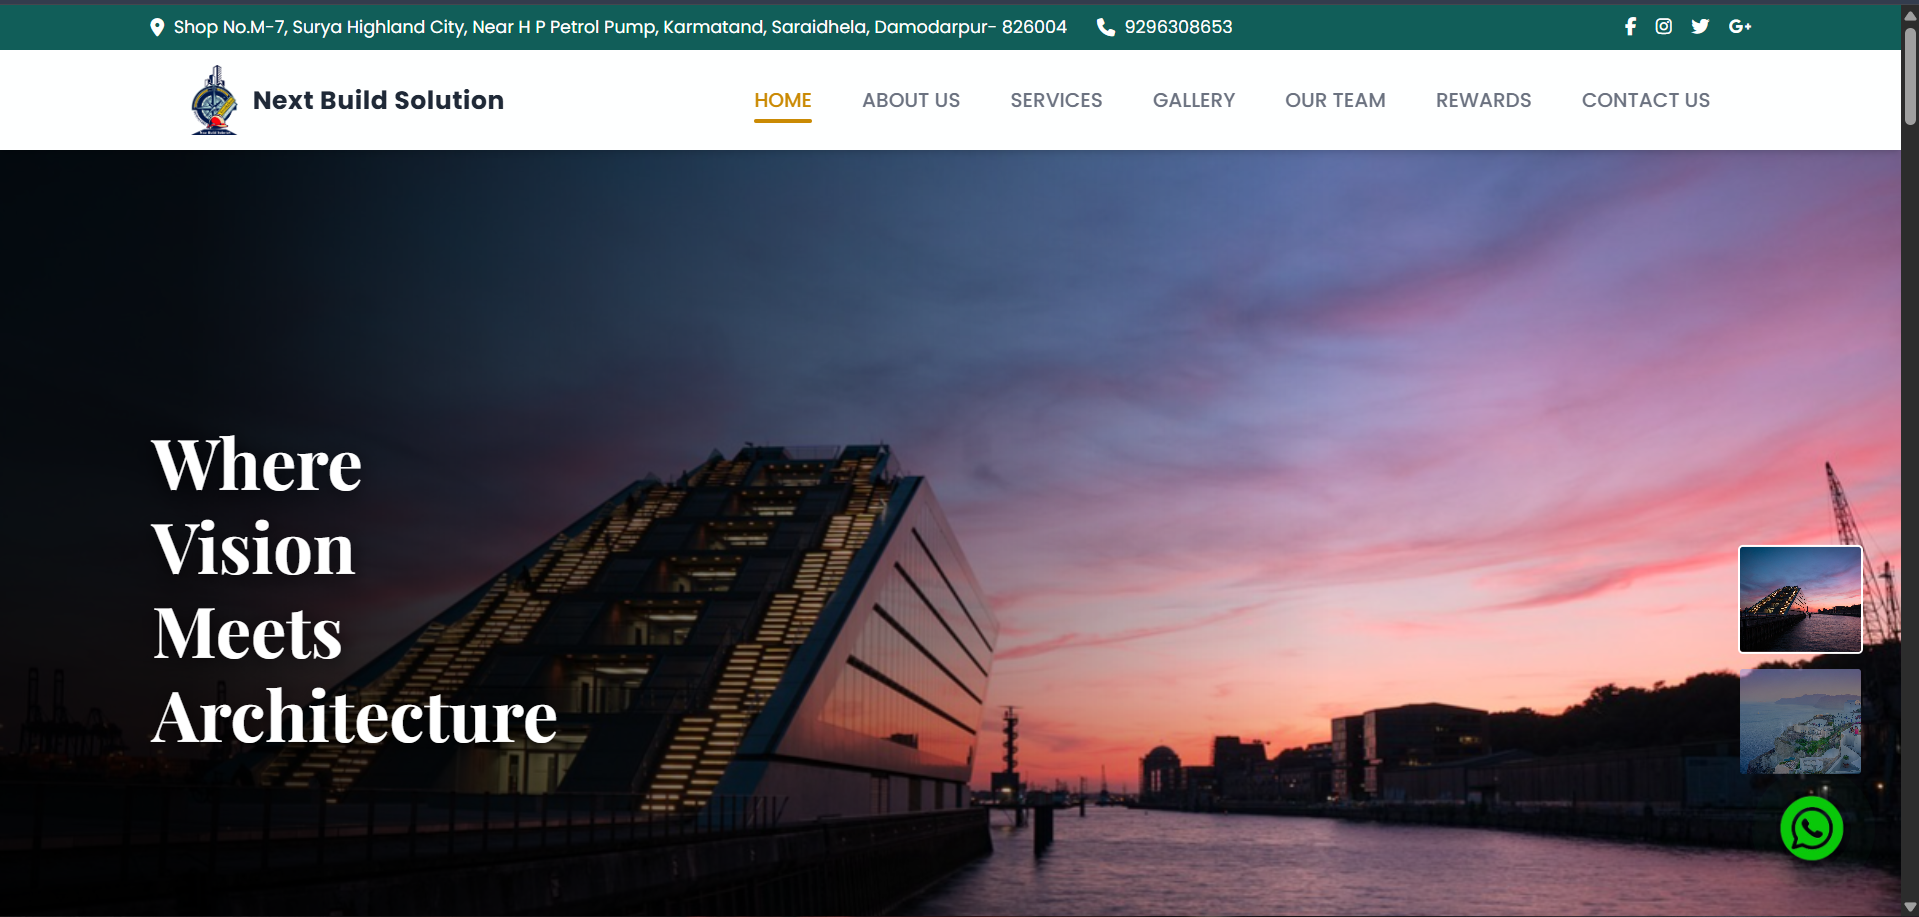
Task: Select the coastal town slide thumbnail
Action: point(1800,721)
